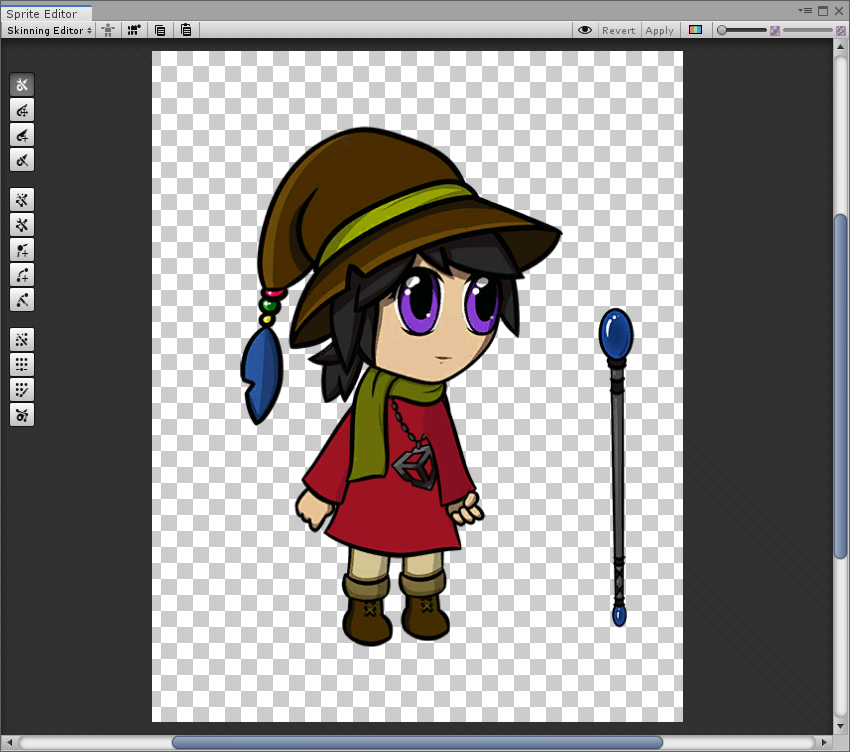Activate the Create Bone tool
This screenshot has height=752, width=850.
click(22, 135)
